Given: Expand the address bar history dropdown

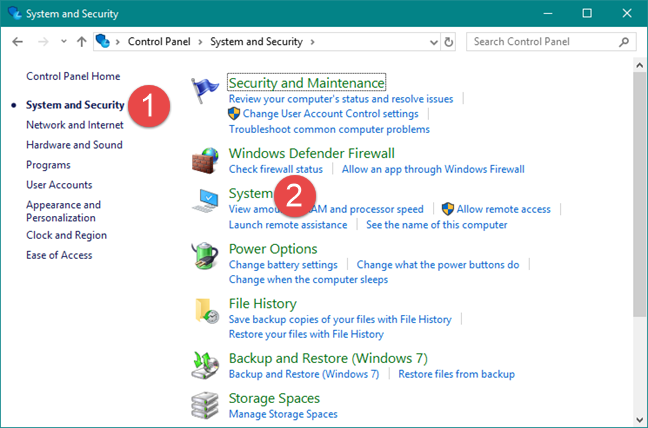Looking at the screenshot, I should [x=434, y=42].
